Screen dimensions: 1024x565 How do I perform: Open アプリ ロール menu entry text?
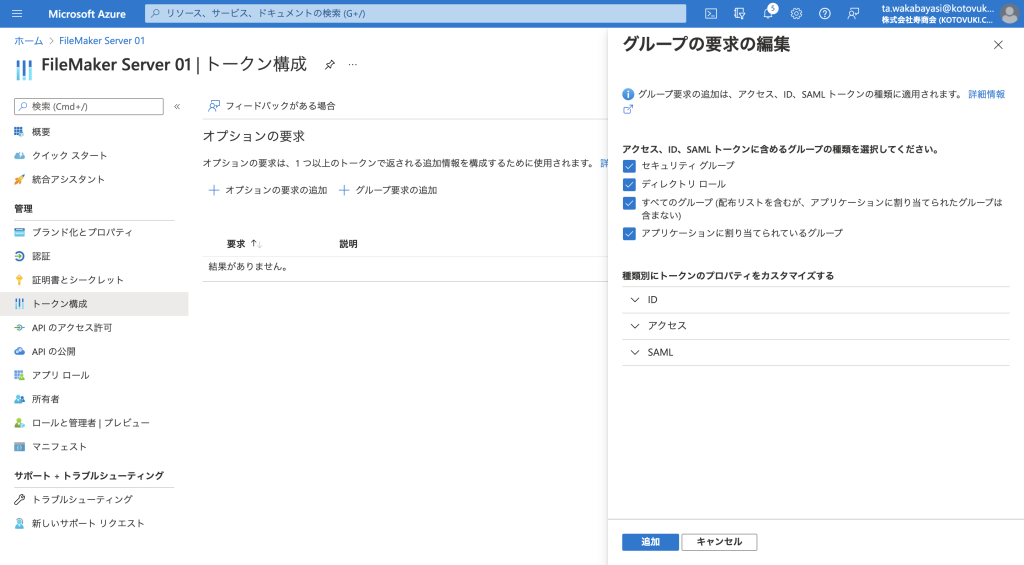click(x=61, y=375)
